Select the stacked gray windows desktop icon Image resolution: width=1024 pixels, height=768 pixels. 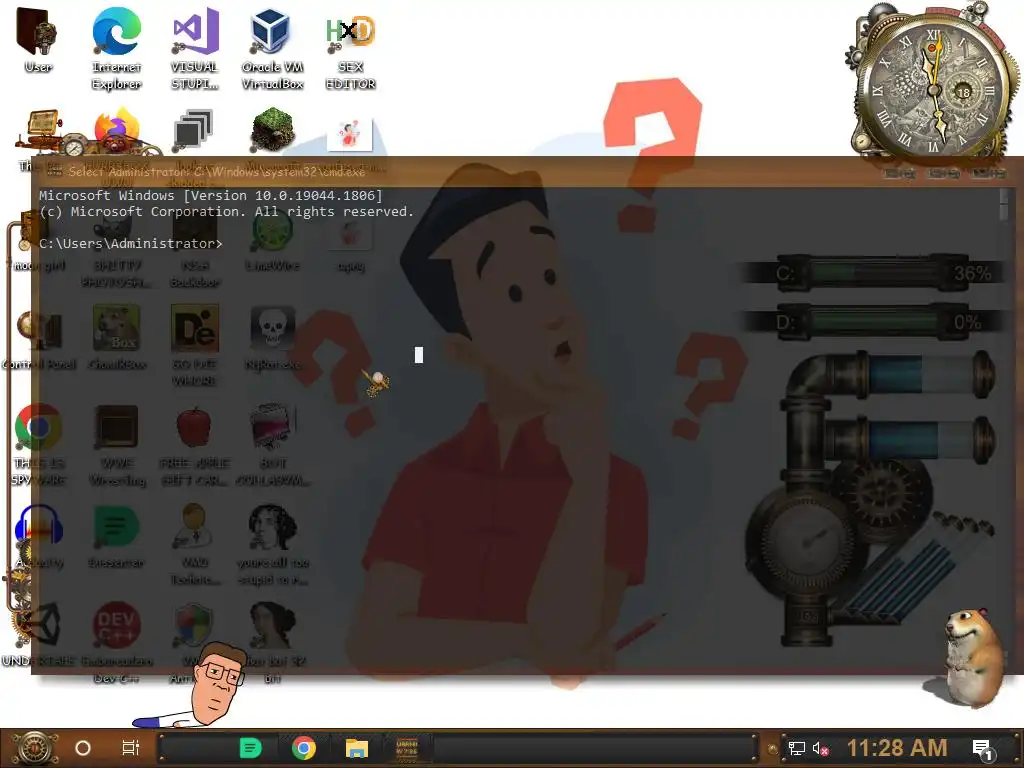(x=194, y=131)
